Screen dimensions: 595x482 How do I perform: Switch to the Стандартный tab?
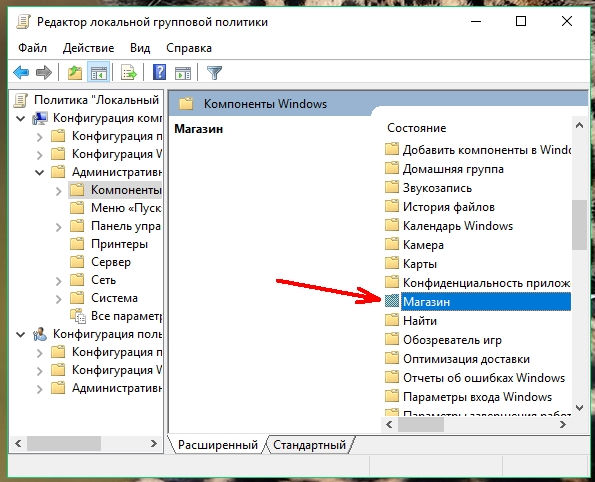click(309, 445)
